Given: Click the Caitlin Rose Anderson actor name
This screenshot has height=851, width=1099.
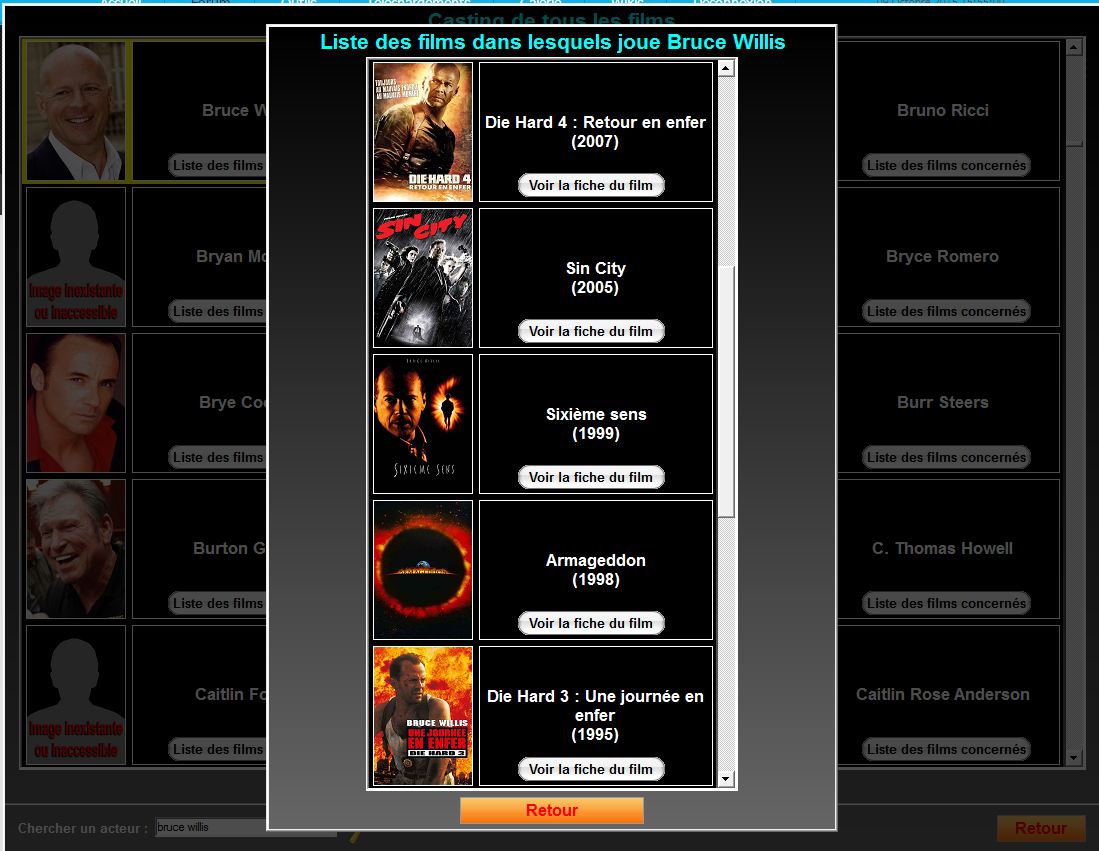Looking at the screenshot, I should point(943,694).
